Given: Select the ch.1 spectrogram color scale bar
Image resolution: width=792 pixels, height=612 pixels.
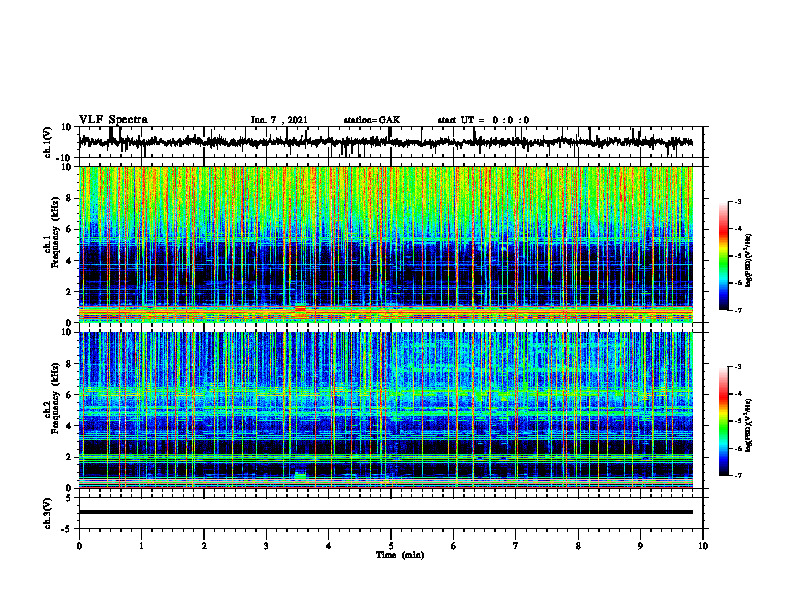Looking at the screenshot, I should pos(723,256).
